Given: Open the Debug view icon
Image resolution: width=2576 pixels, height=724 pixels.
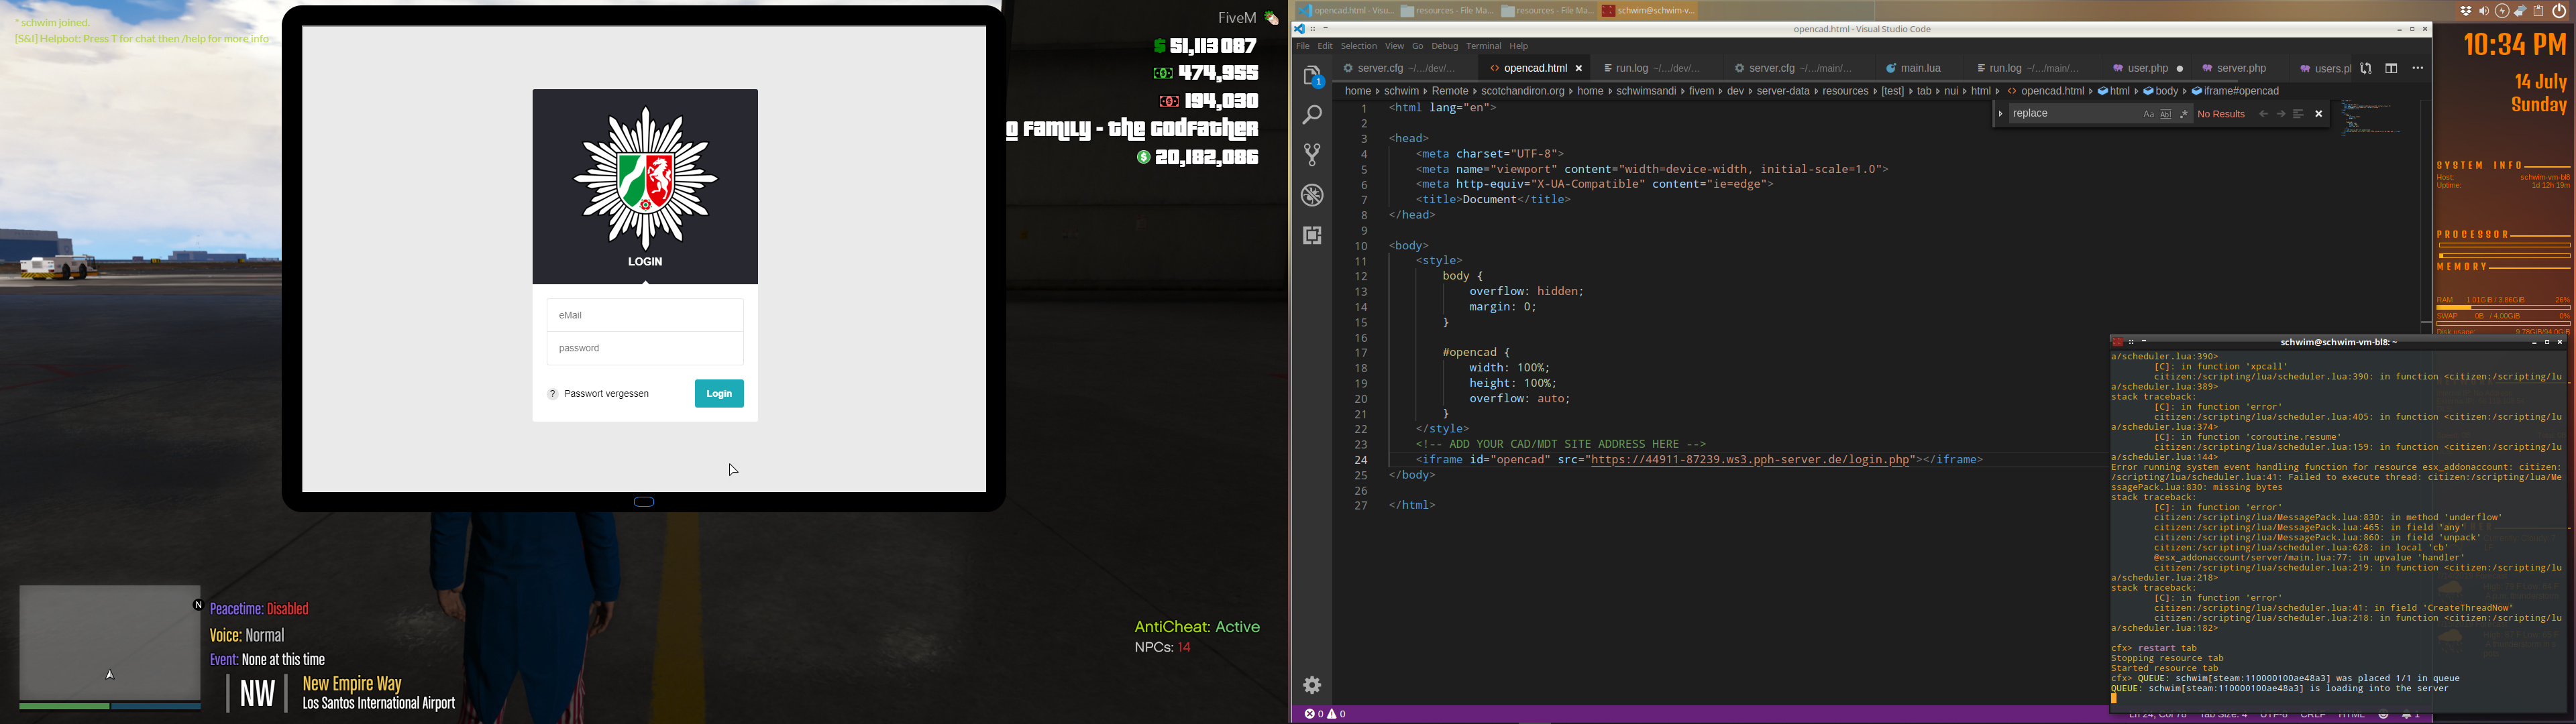Looking at the screenshot, I should 1312,195.
